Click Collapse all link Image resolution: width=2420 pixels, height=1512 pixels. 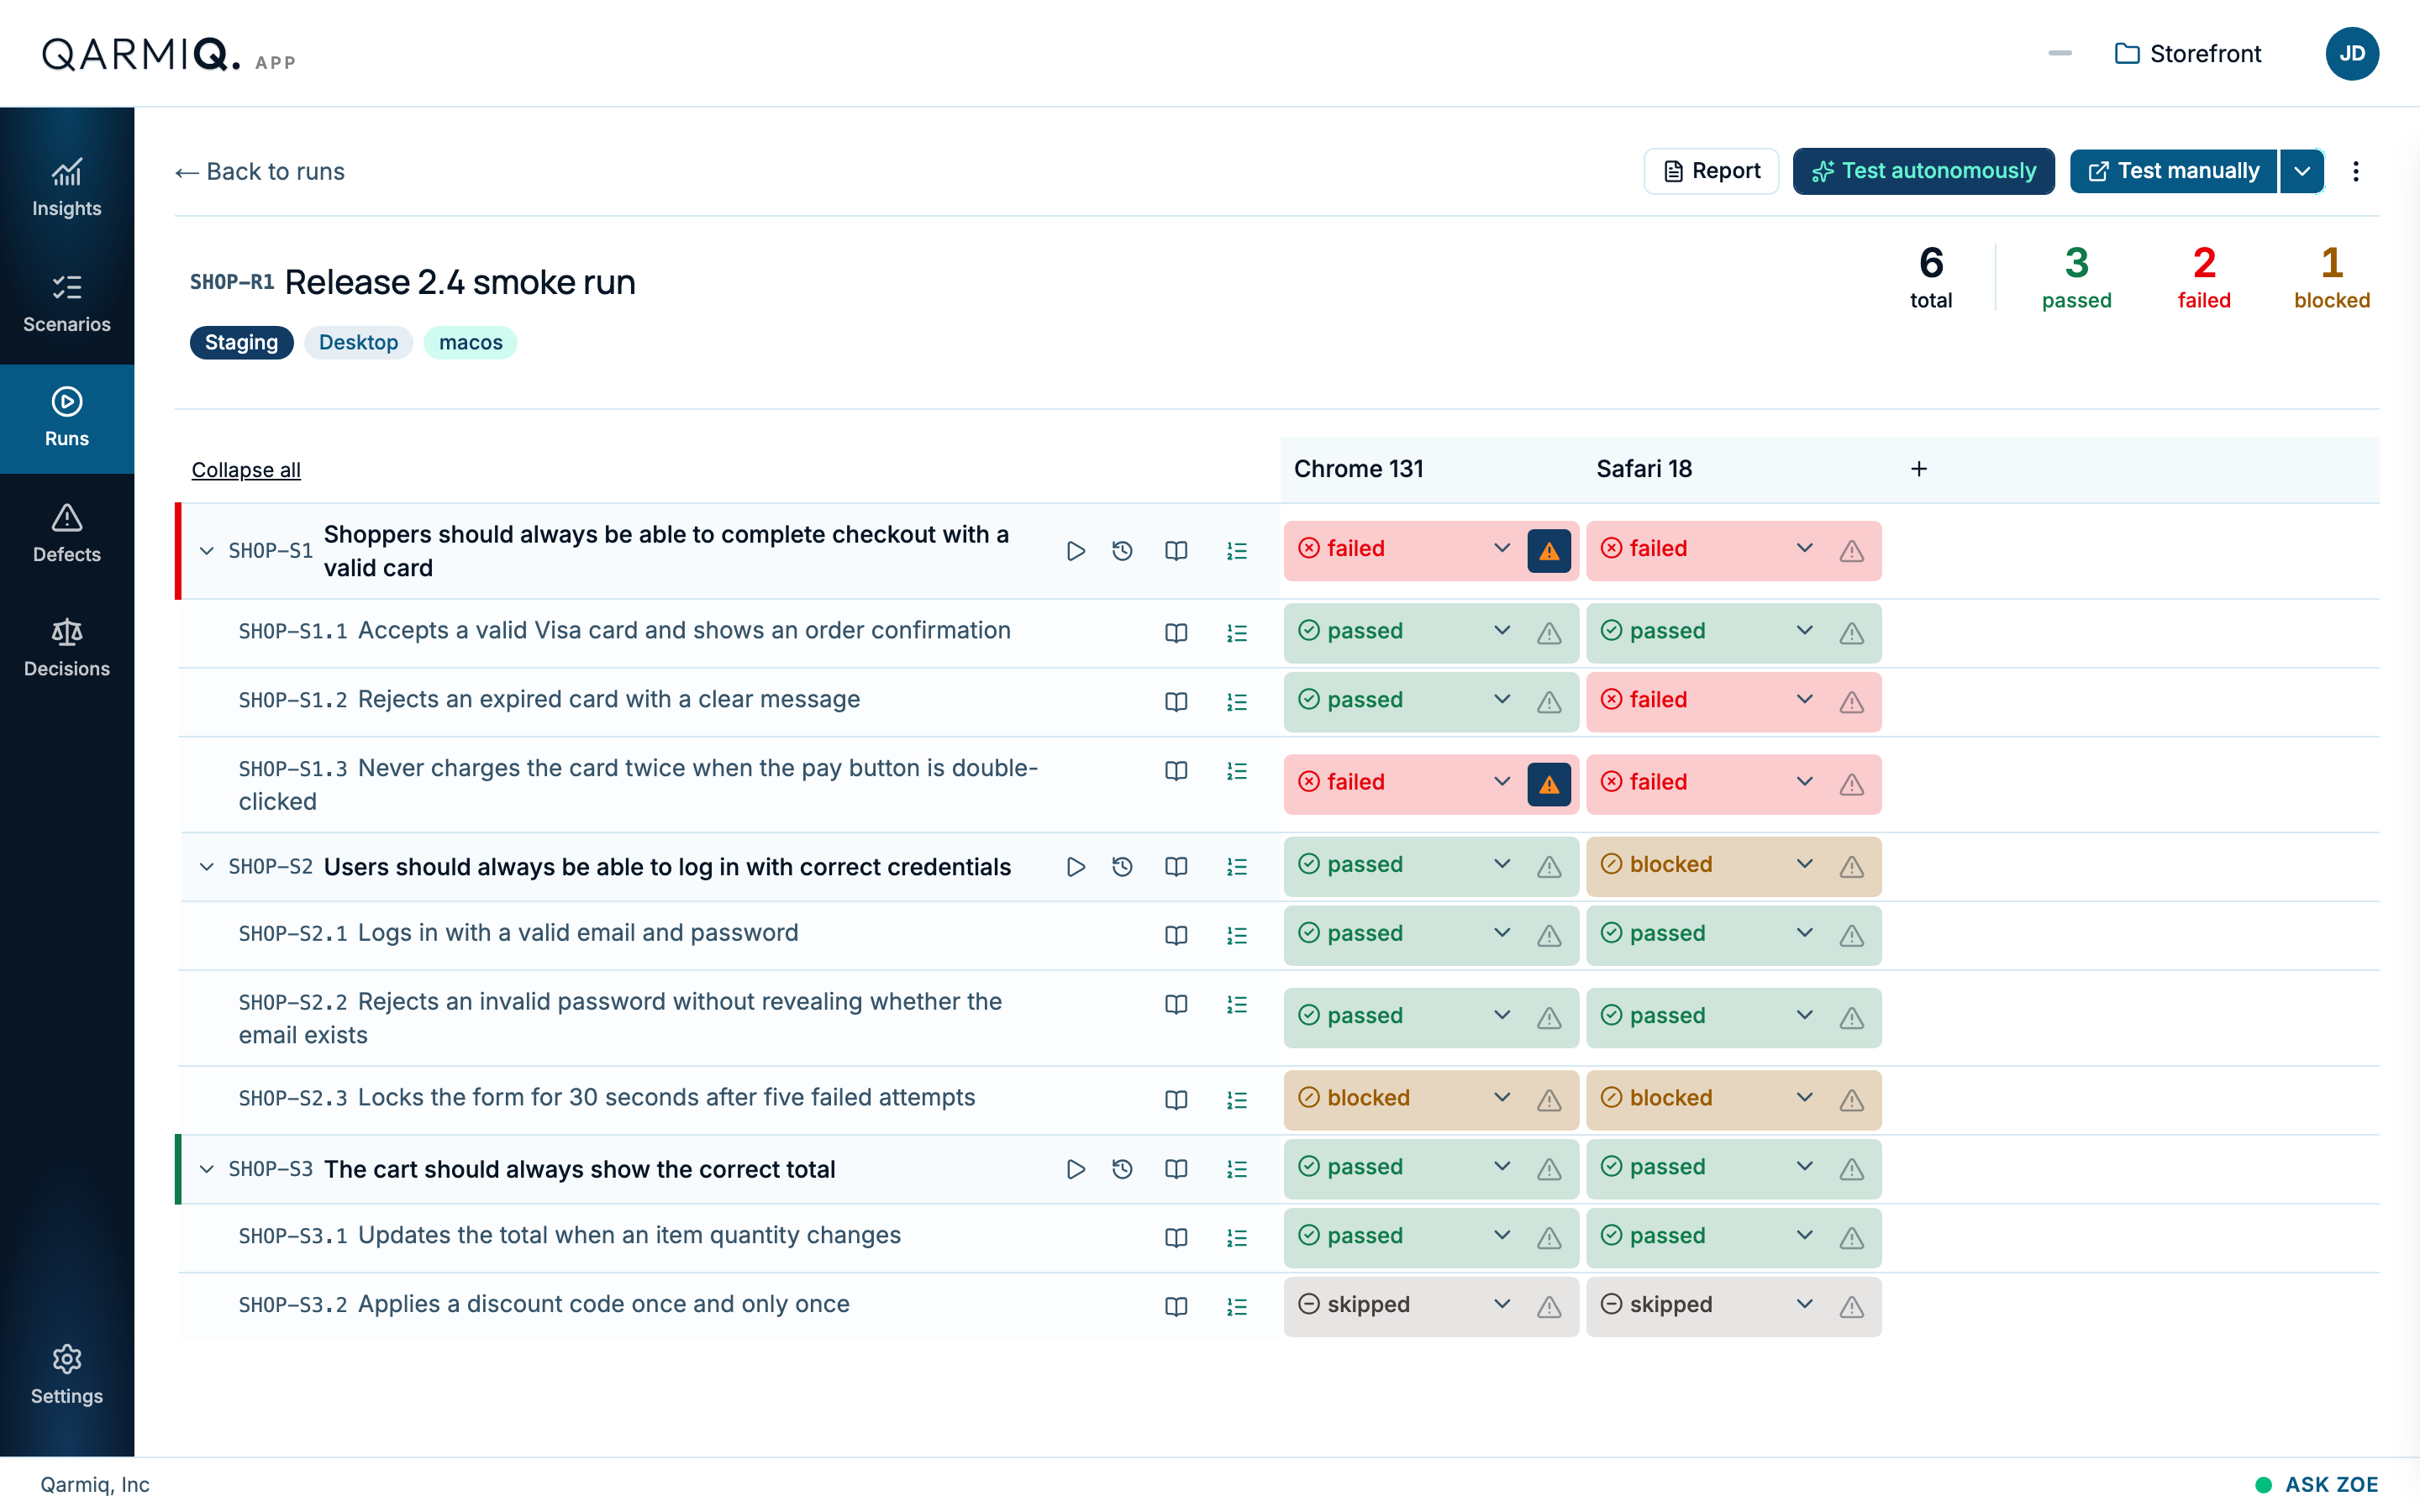(246, 470)
